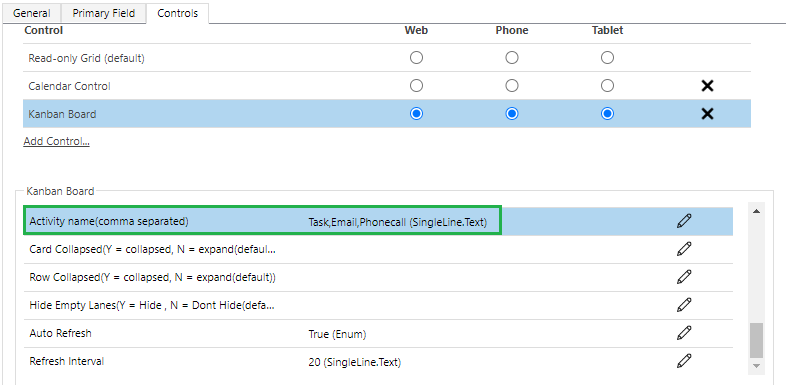Edit the Refresh Interval property pencil icon
This screenshot has width=786, height=385.
[684, 360]
